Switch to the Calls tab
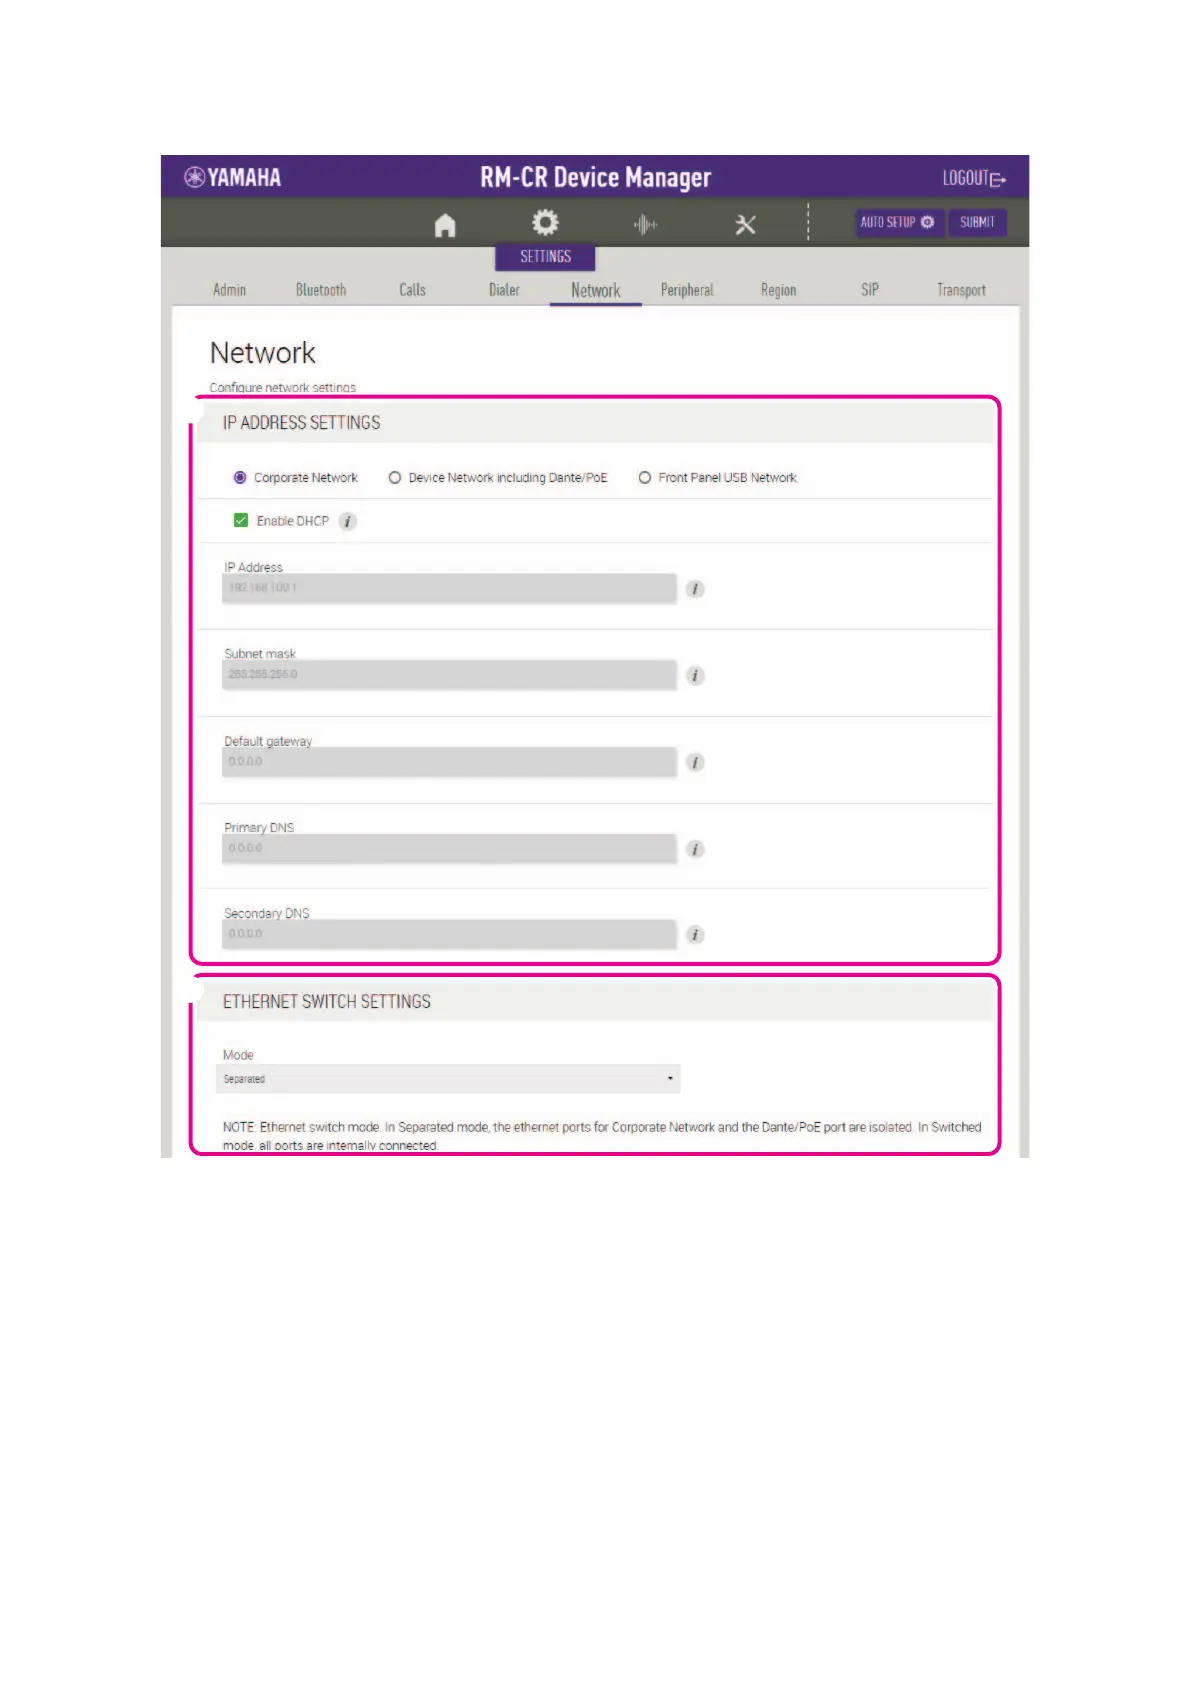The width and height of the screenshot is (1190, 1684). coord(412,290)
